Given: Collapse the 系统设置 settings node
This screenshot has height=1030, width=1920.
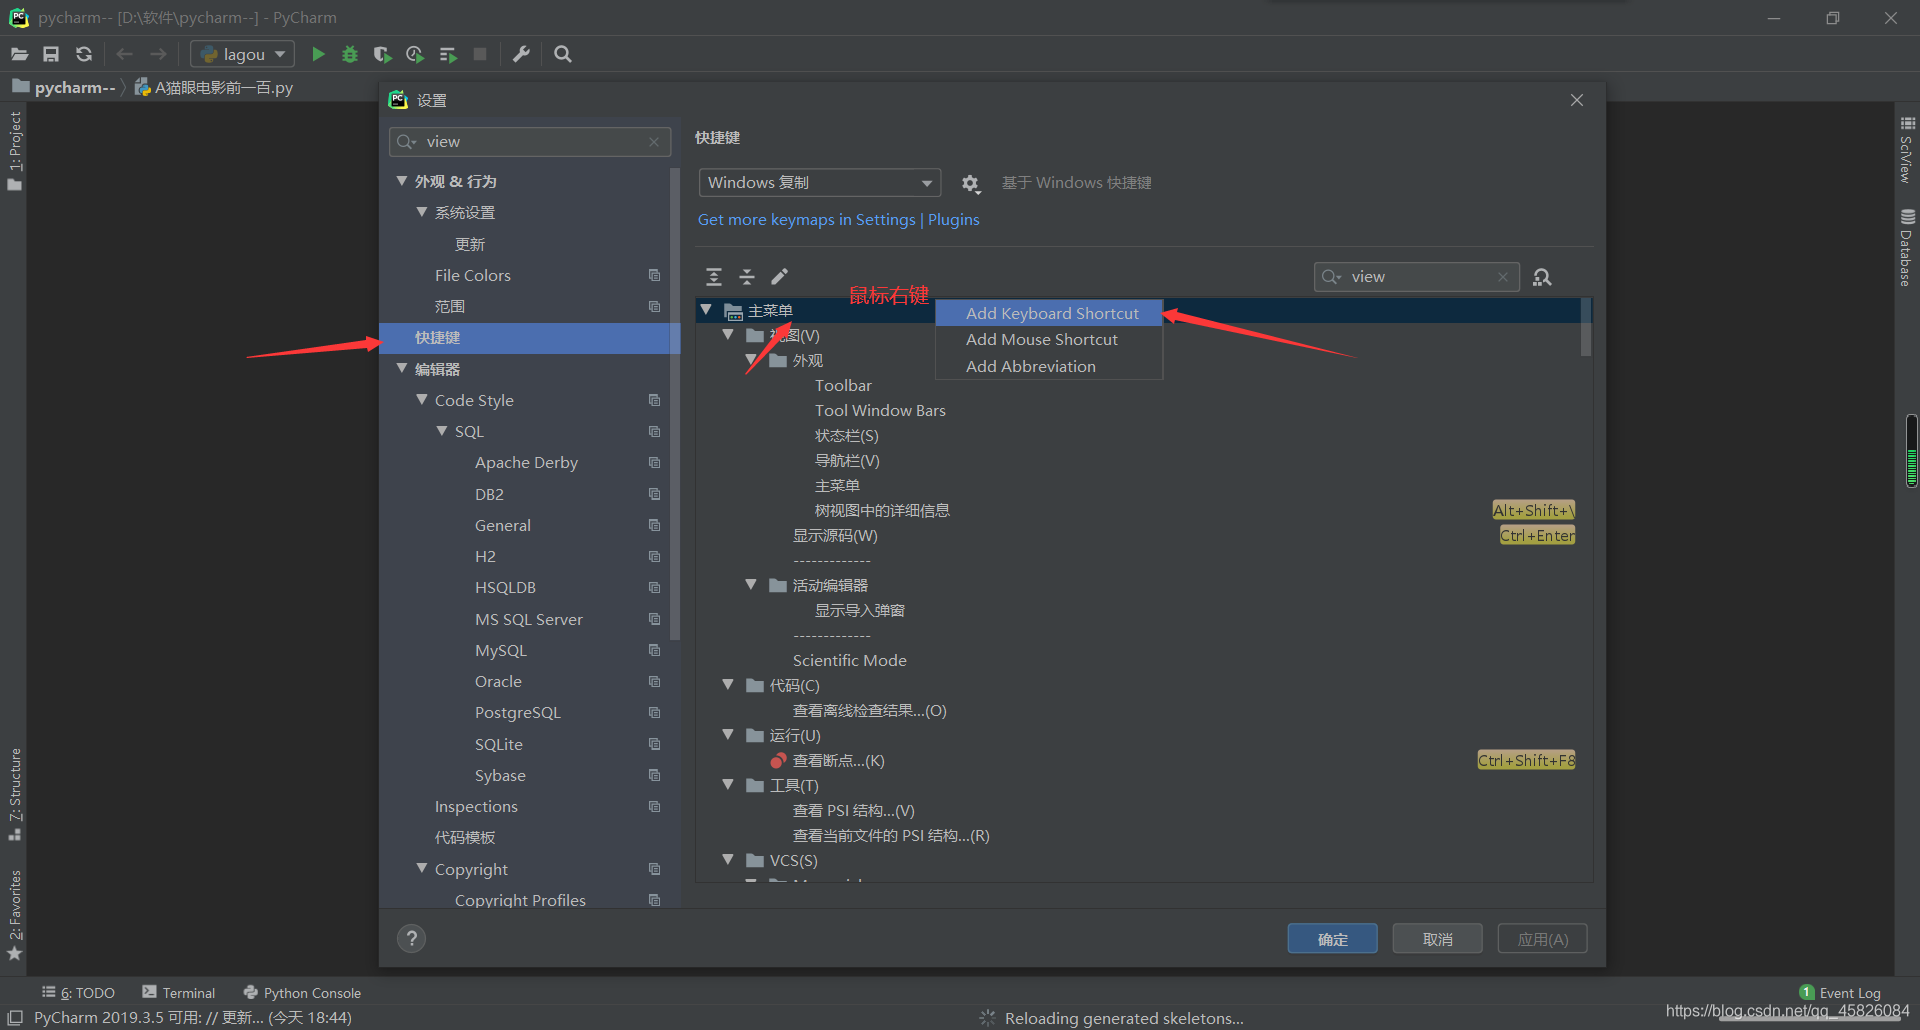Looking at the screenshot, I should (422, 212).
